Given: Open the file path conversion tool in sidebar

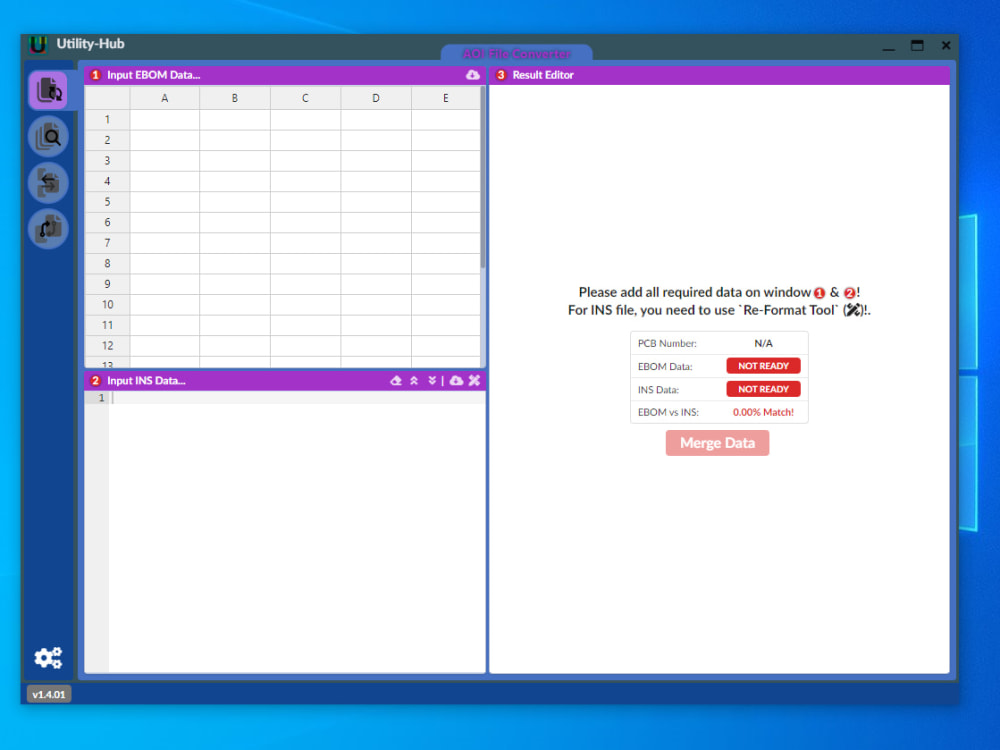Looking at the screenshot, I should click(x=48, y=228).
